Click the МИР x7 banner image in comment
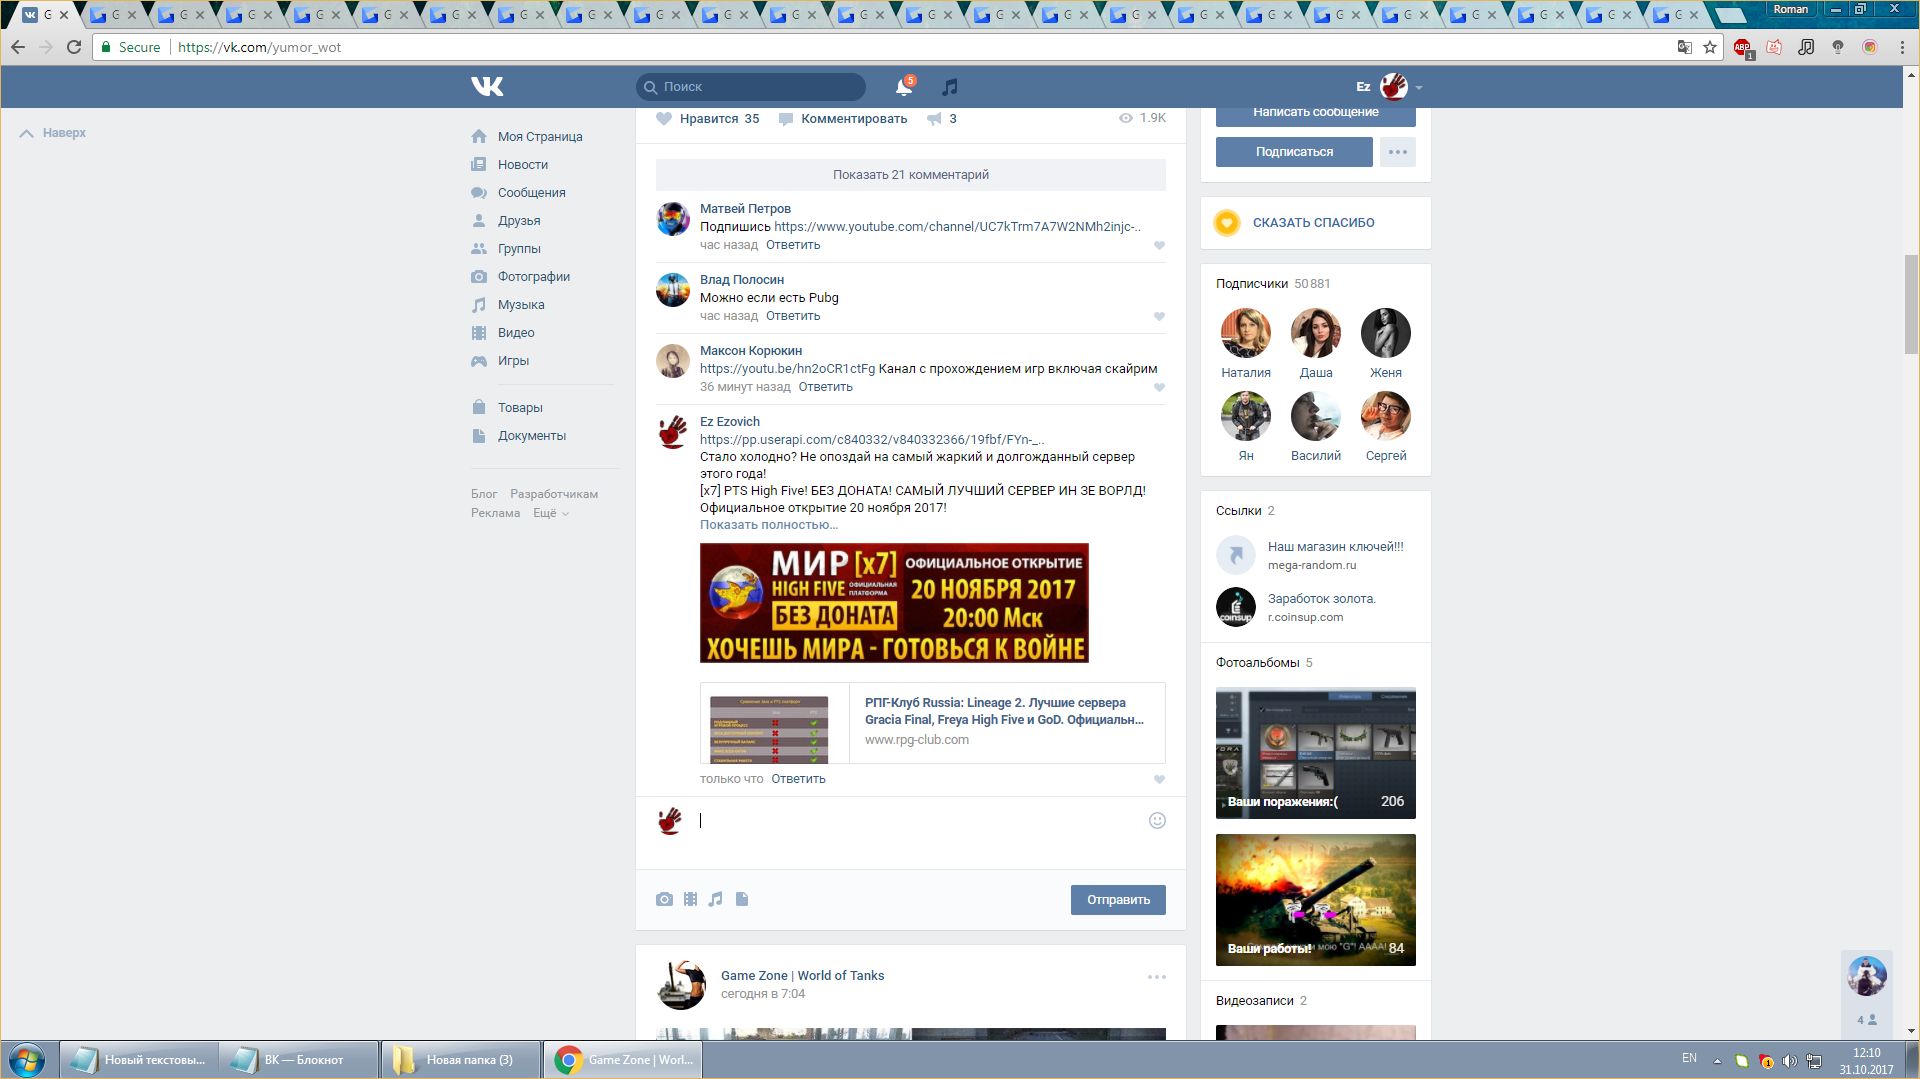The image size is (1920, 1079). coord(894,603)
